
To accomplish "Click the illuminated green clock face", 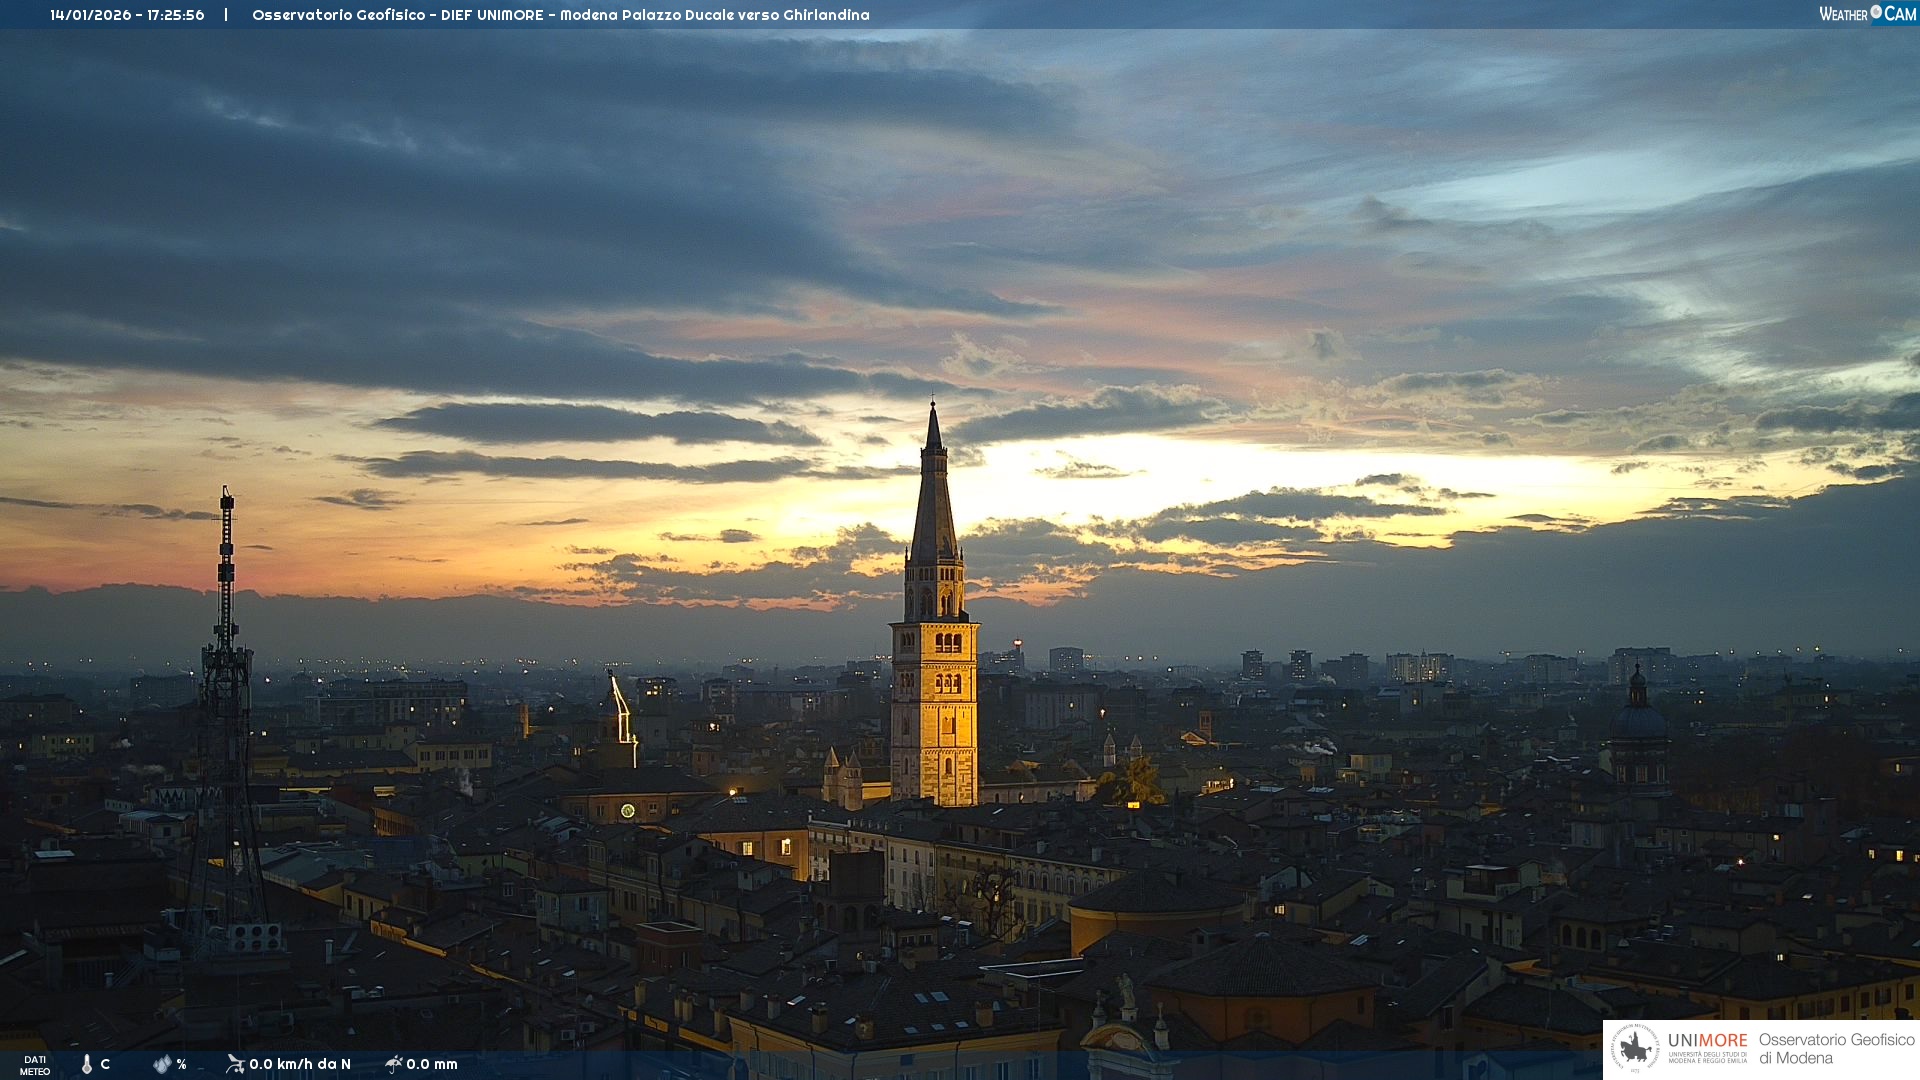I will 627,810.
